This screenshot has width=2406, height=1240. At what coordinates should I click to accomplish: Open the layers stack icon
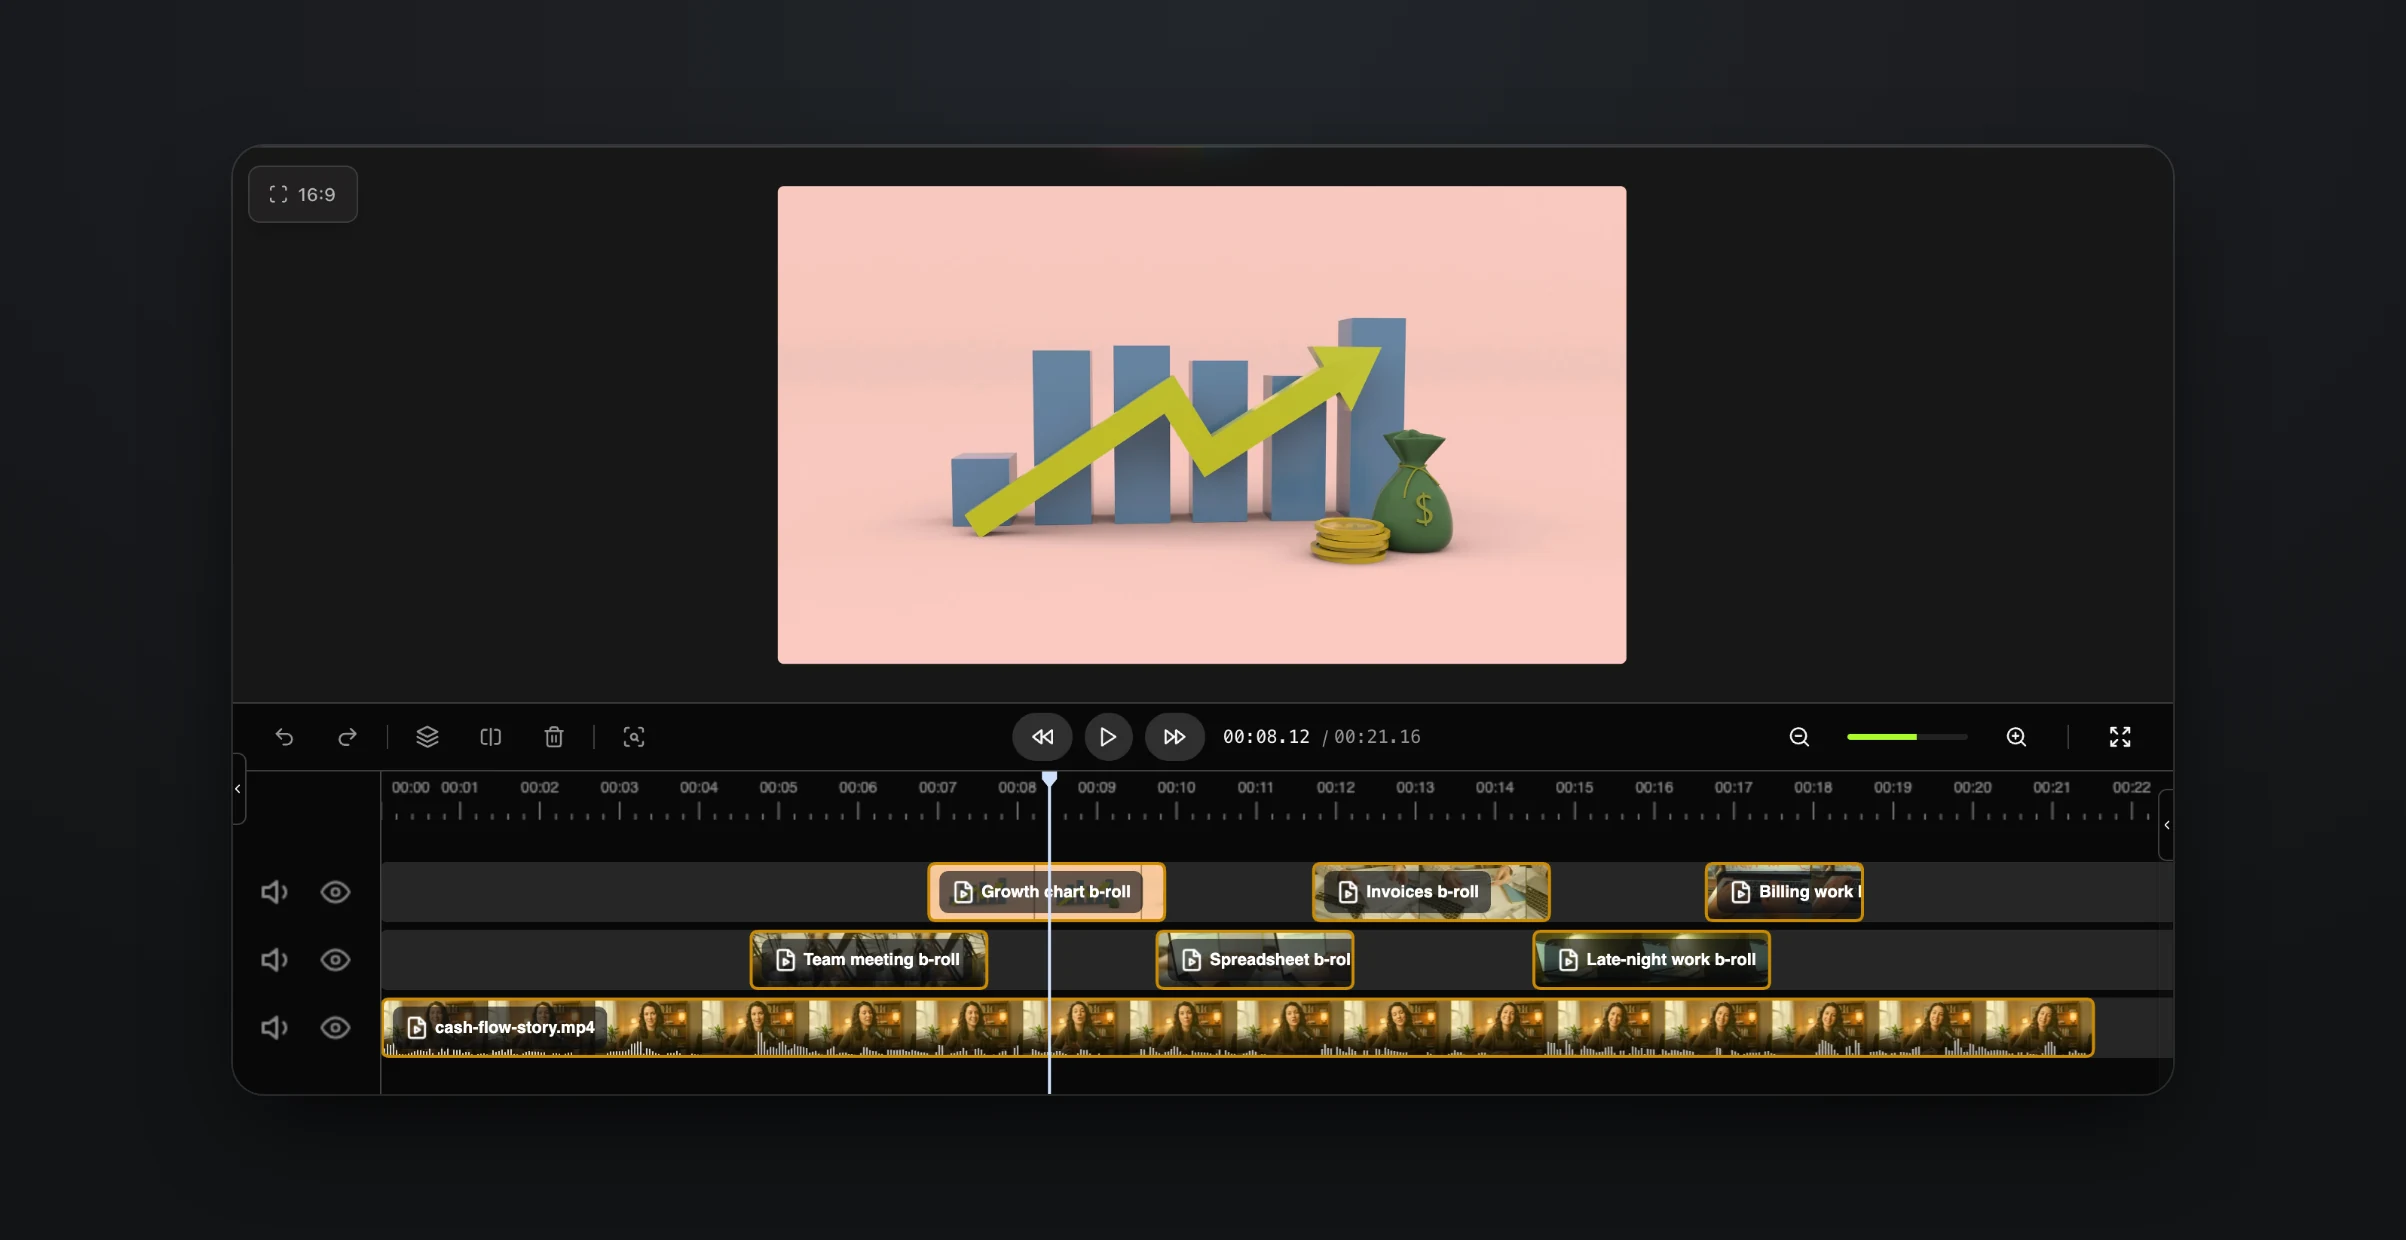pyautogui.click(x=427, y=737)
